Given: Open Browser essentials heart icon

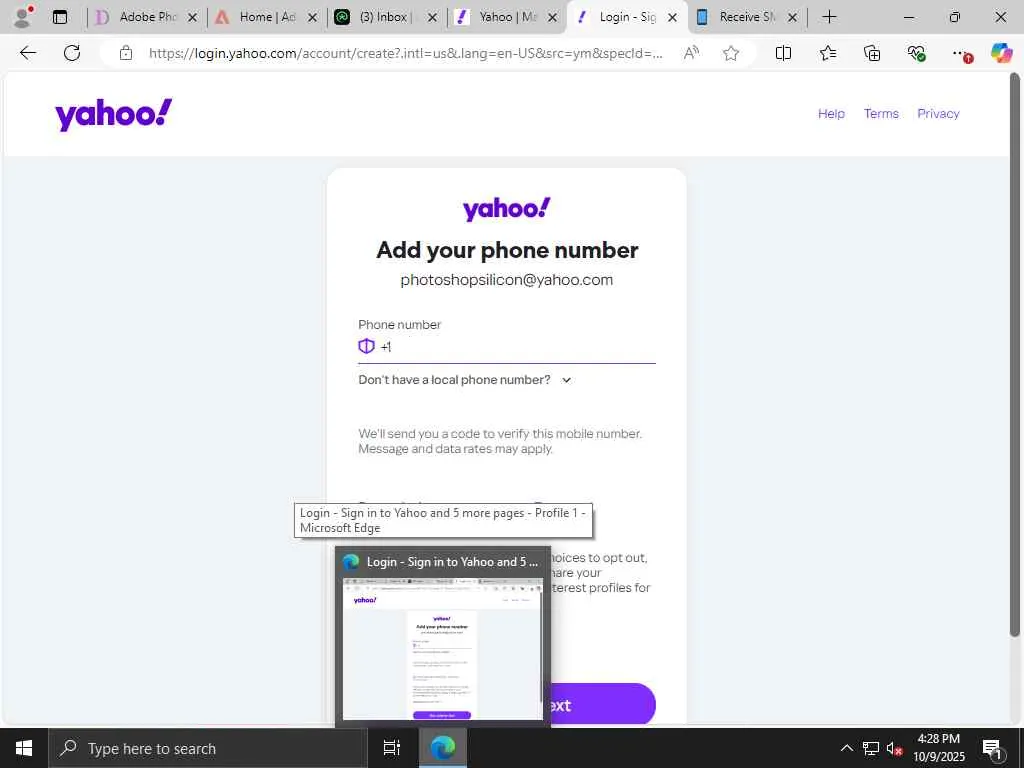Looking at the screenshot, I should [x=916, y=54].
